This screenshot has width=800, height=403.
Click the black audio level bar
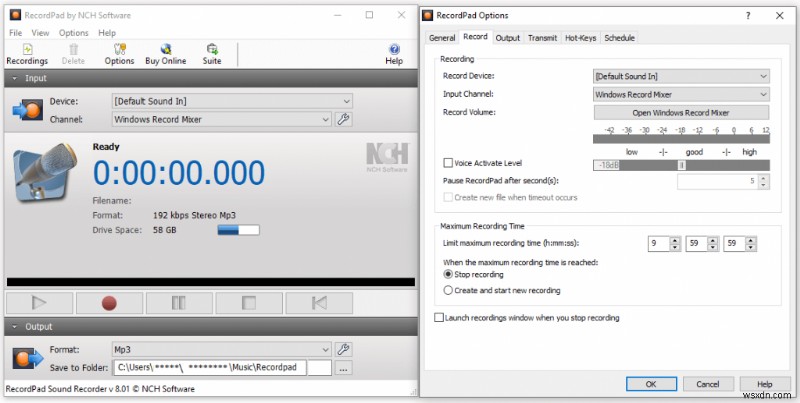pyautogui.click(x=211, y=282)
